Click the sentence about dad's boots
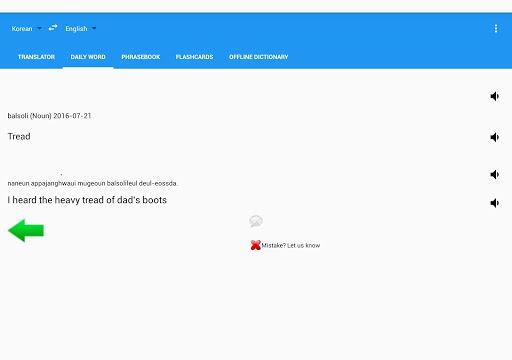512x360 pixels. 87,200
